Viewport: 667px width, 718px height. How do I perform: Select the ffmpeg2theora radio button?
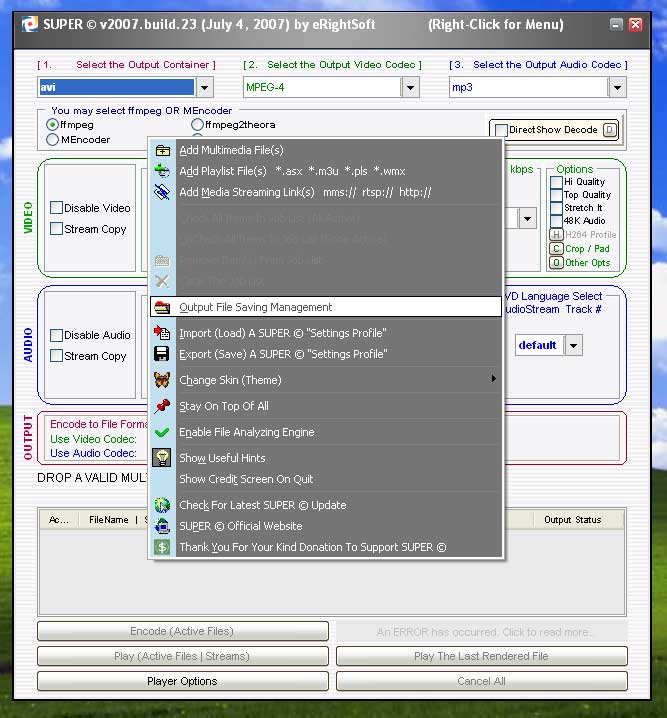click(x=197, y=125)
